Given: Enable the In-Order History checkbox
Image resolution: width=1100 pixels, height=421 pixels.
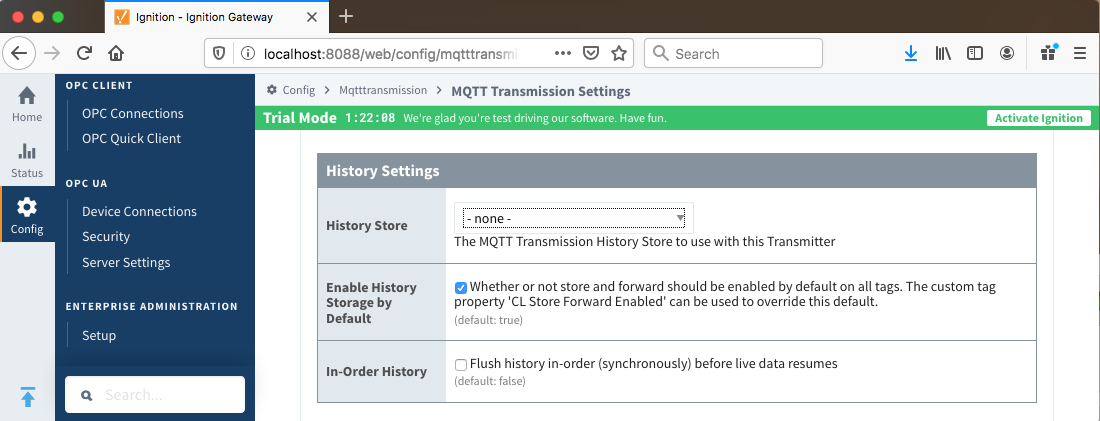Looking at the screenshot, I should (460, 365).
